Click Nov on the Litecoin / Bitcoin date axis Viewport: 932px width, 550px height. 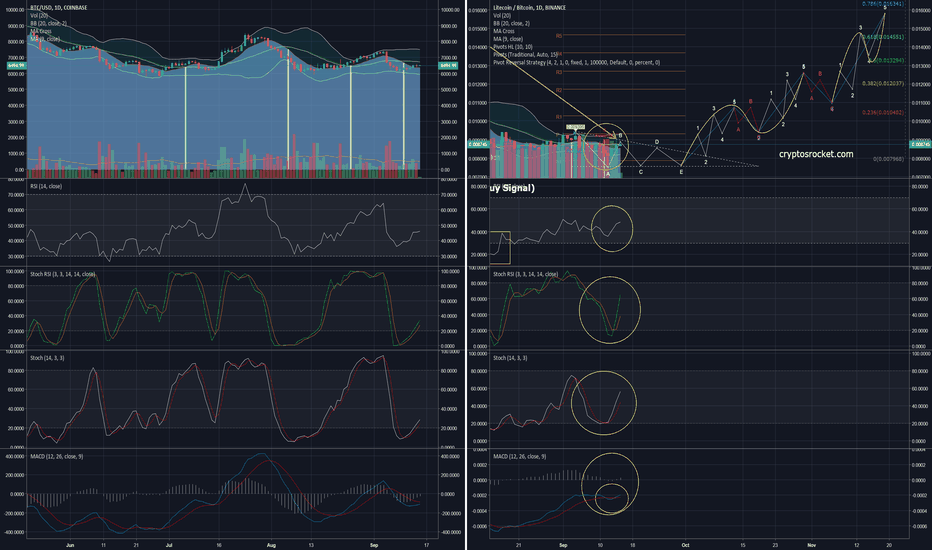(811, 545)
